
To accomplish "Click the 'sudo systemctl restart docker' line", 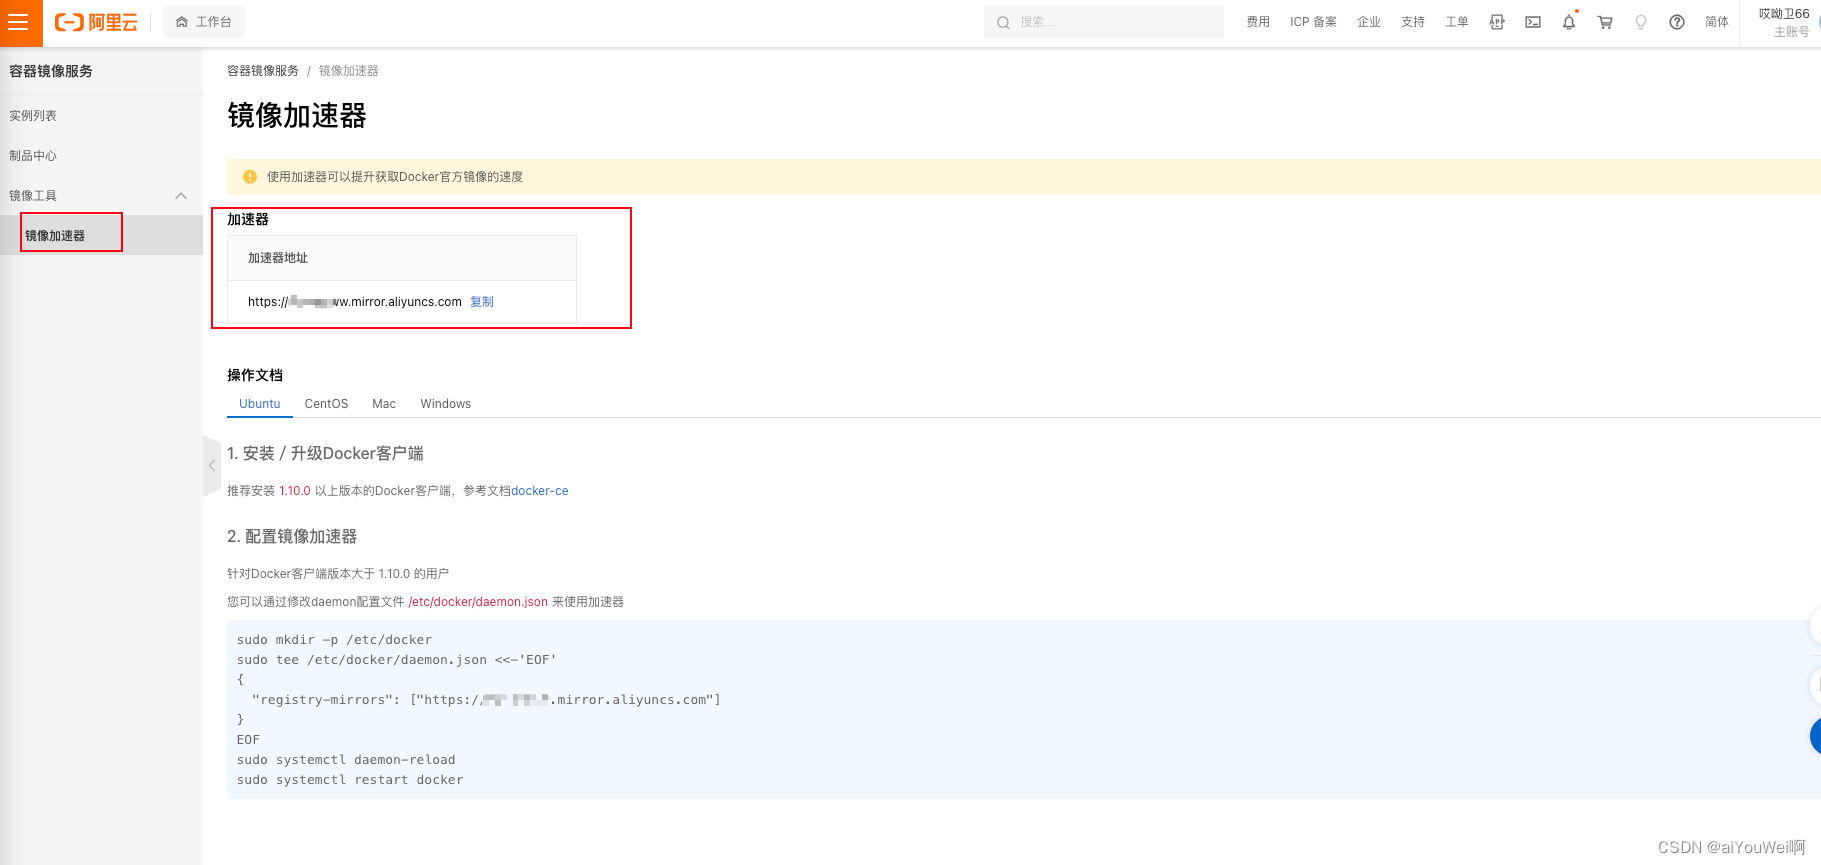I will coord(350,780).
